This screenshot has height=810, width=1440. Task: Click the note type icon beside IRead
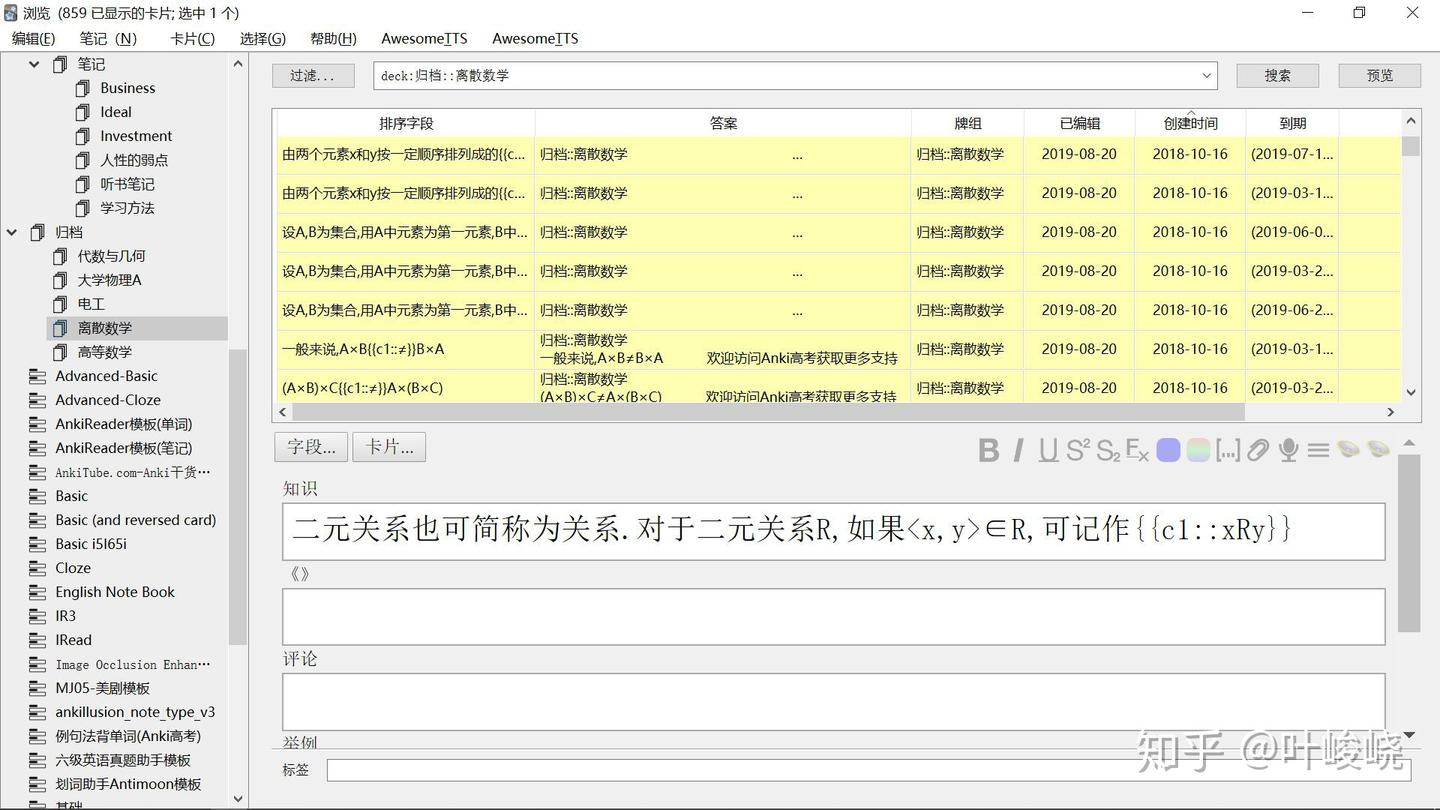(38, 640)
